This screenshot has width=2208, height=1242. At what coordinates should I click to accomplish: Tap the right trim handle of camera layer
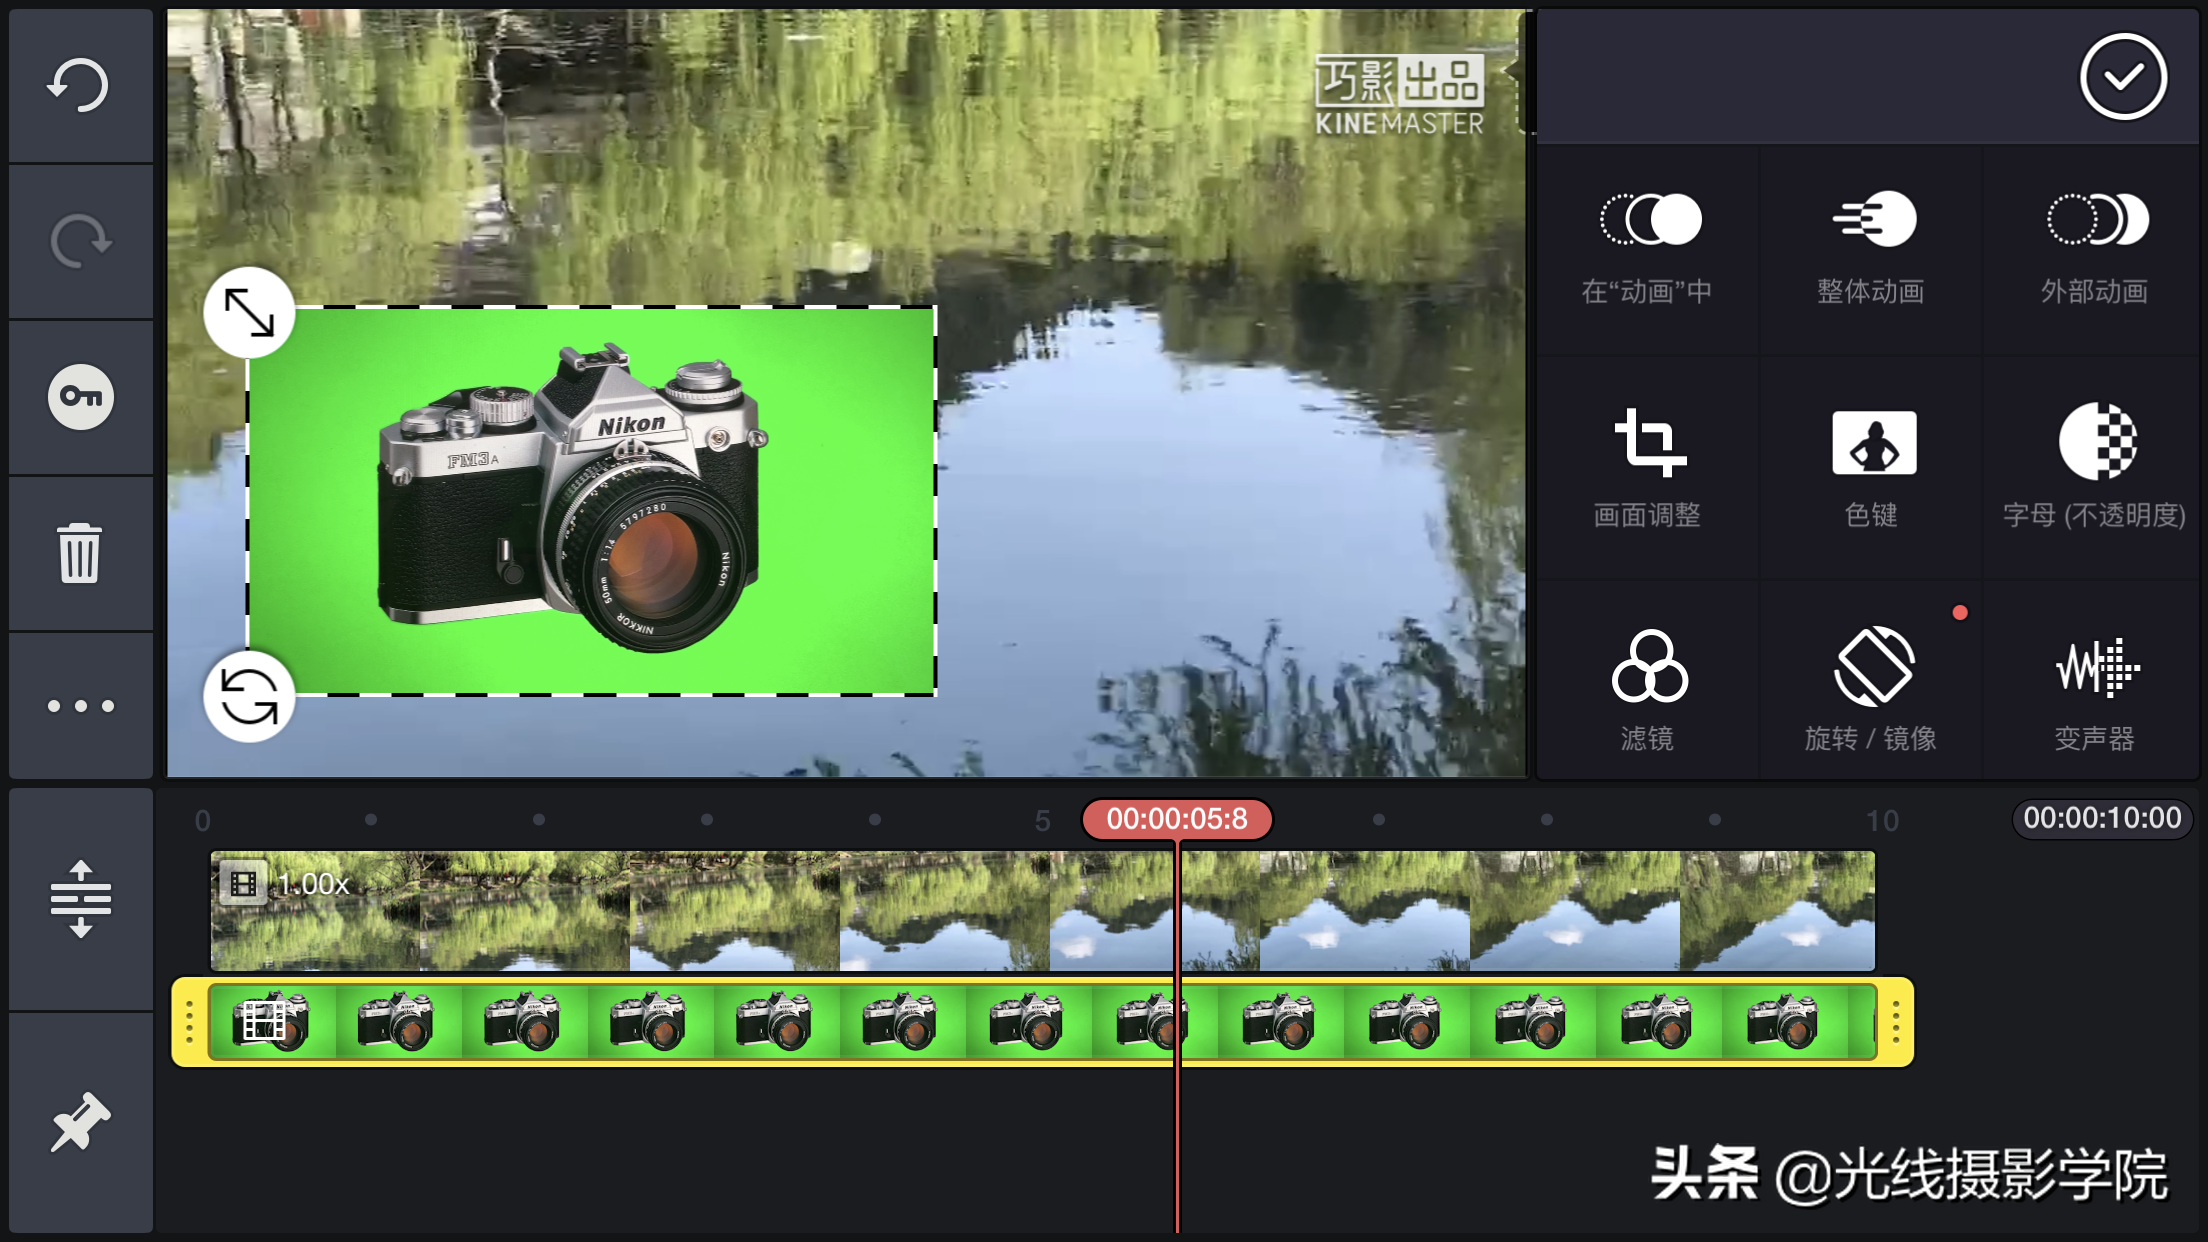click(x=1895, y=1022)
